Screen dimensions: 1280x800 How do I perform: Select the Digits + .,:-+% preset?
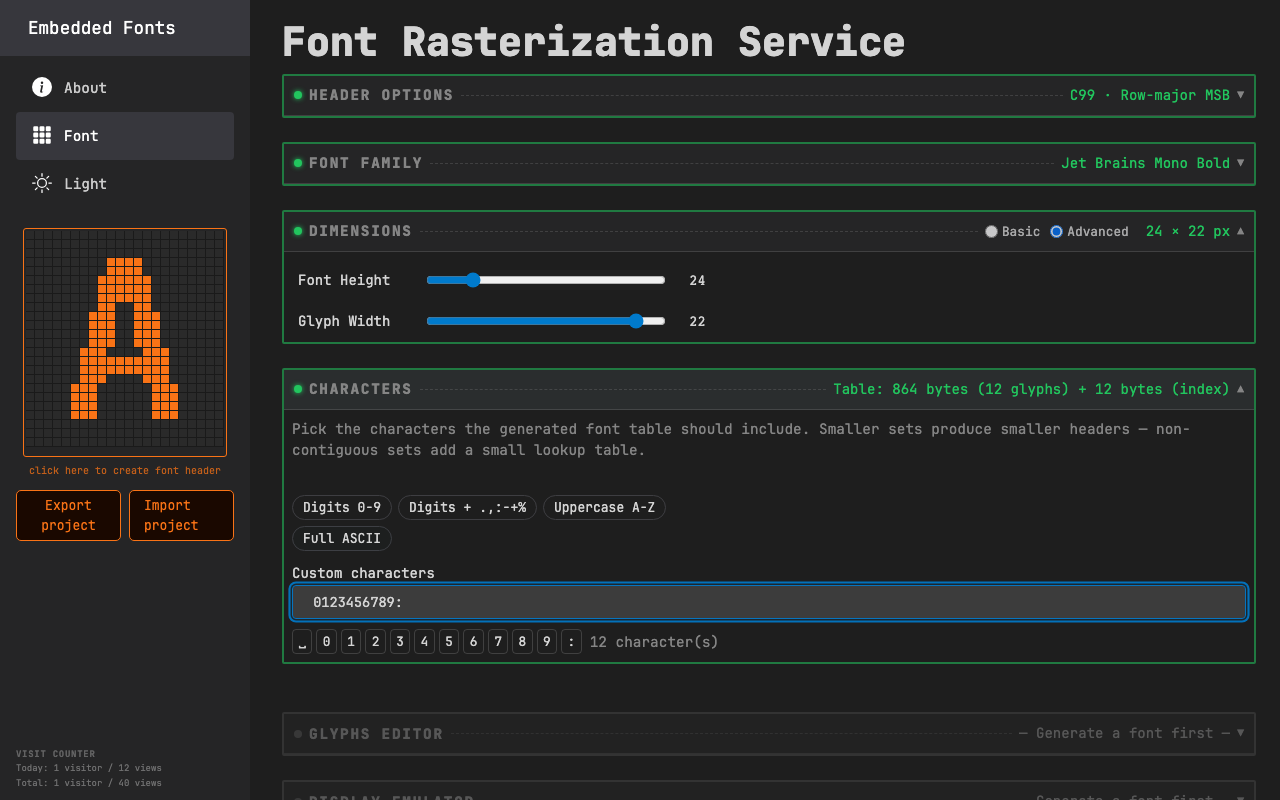click(467, 507)
